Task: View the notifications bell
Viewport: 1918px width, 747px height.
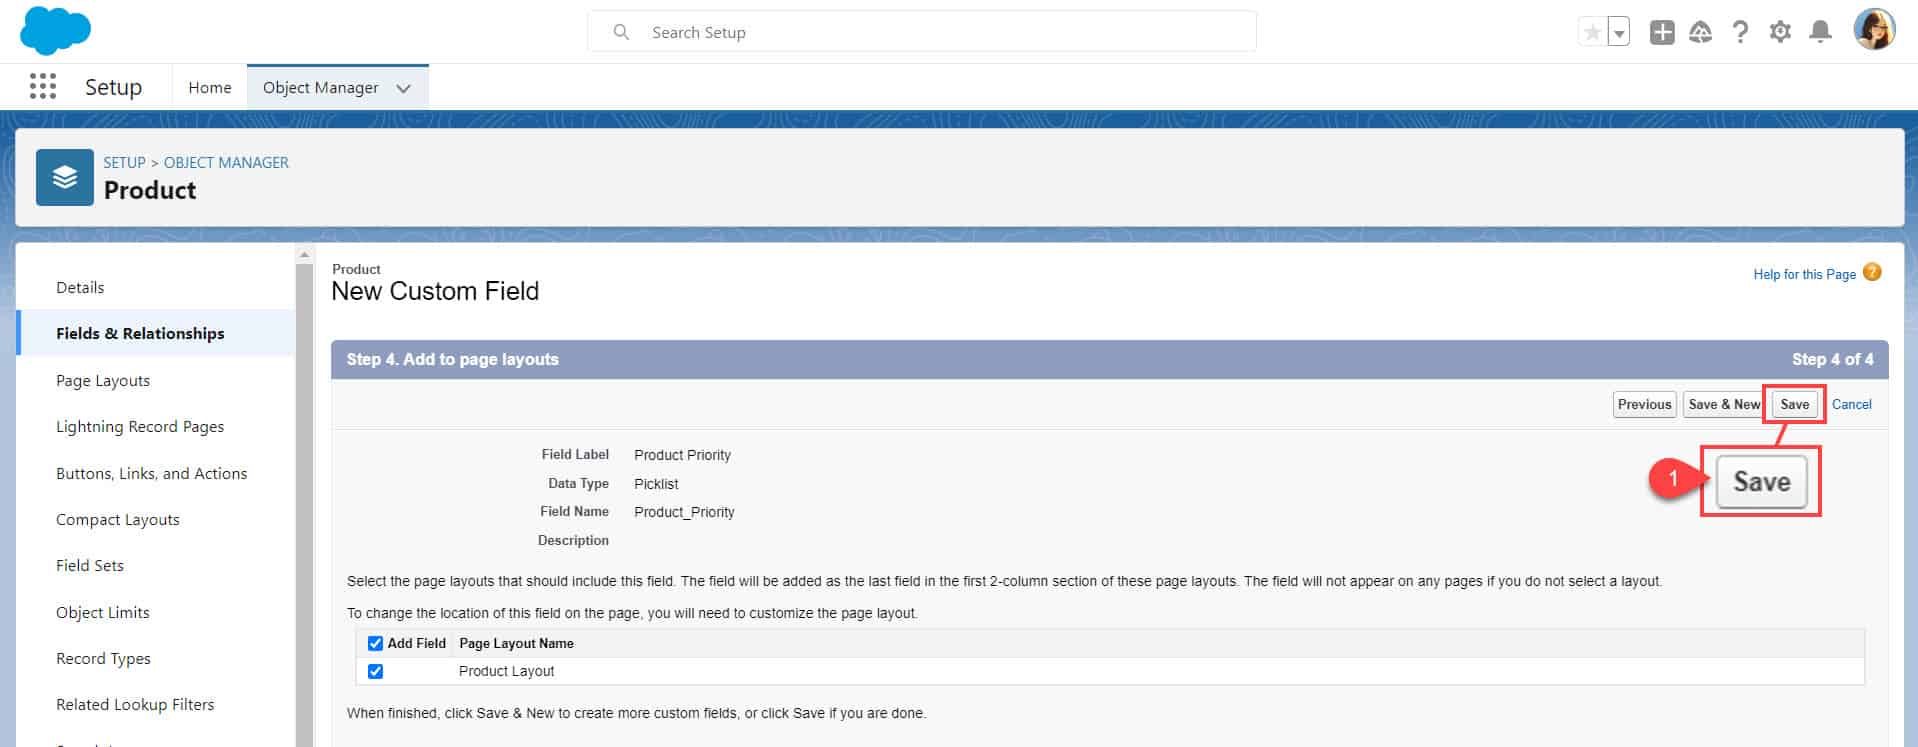Action: [1821, 32]
